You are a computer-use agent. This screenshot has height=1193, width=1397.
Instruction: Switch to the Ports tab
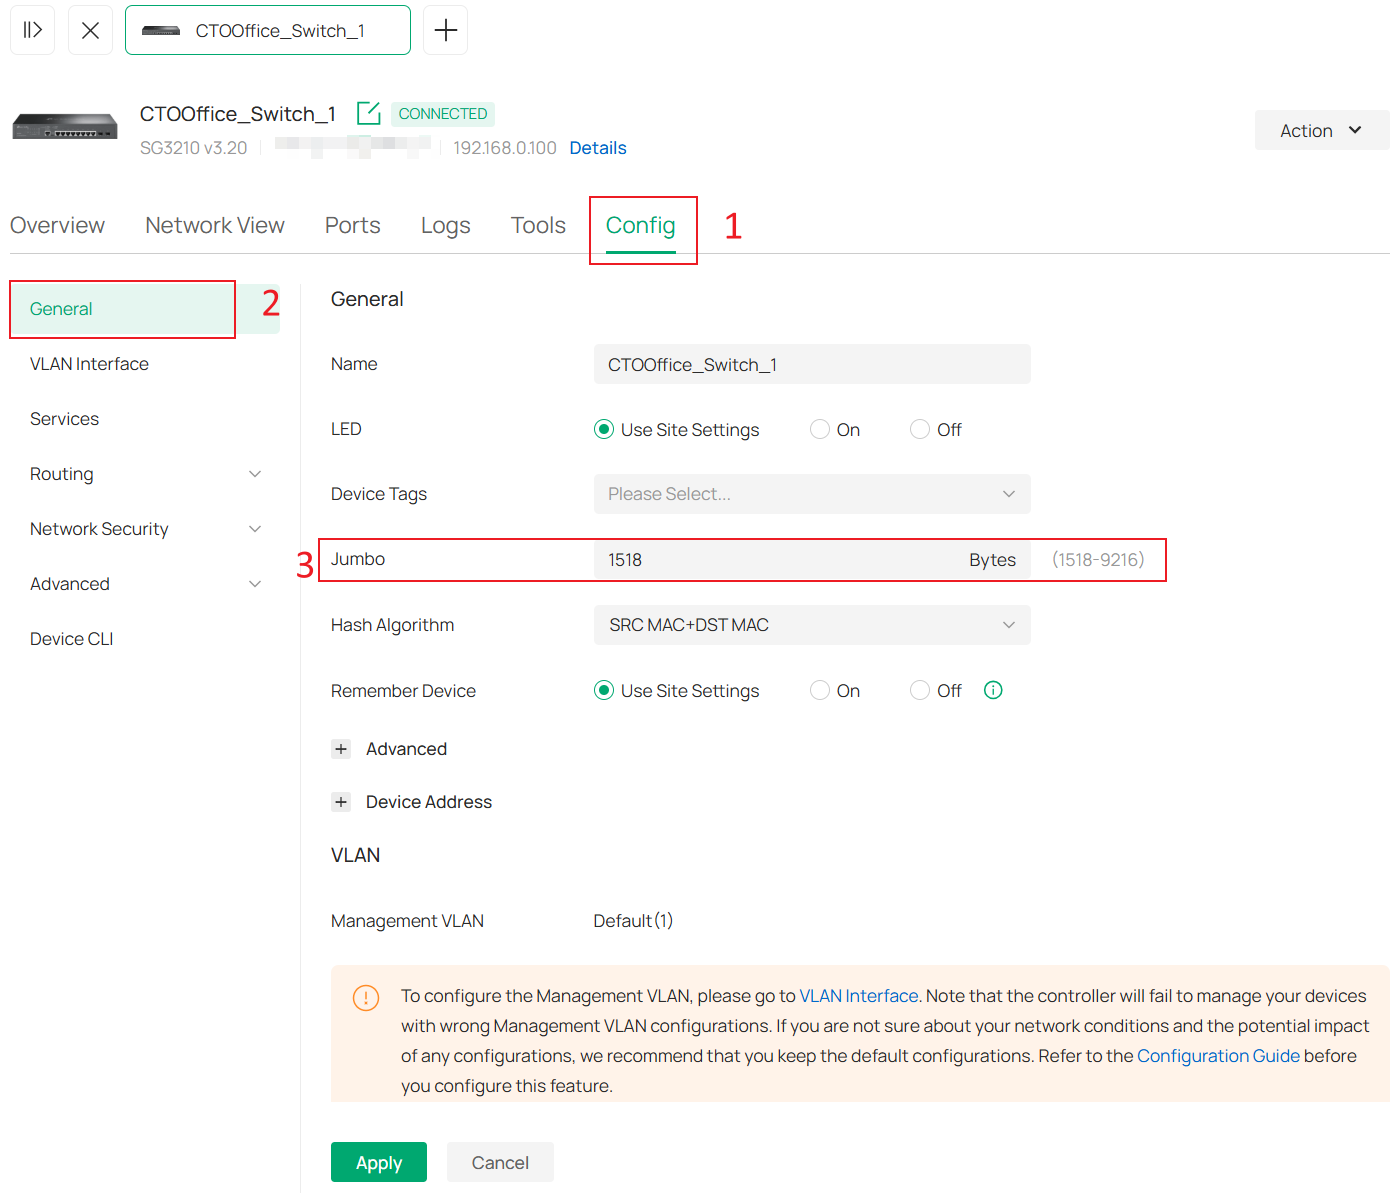[x=352, y=225]
